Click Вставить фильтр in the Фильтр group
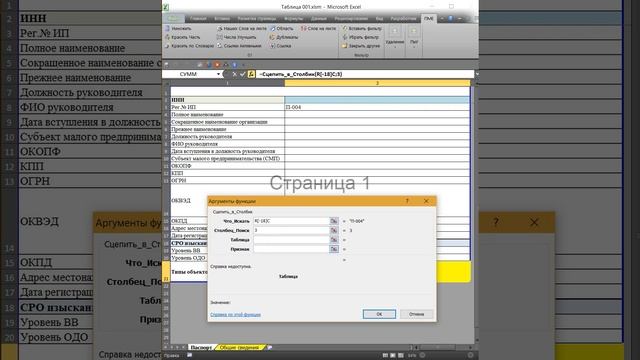 tap(362, 29)
